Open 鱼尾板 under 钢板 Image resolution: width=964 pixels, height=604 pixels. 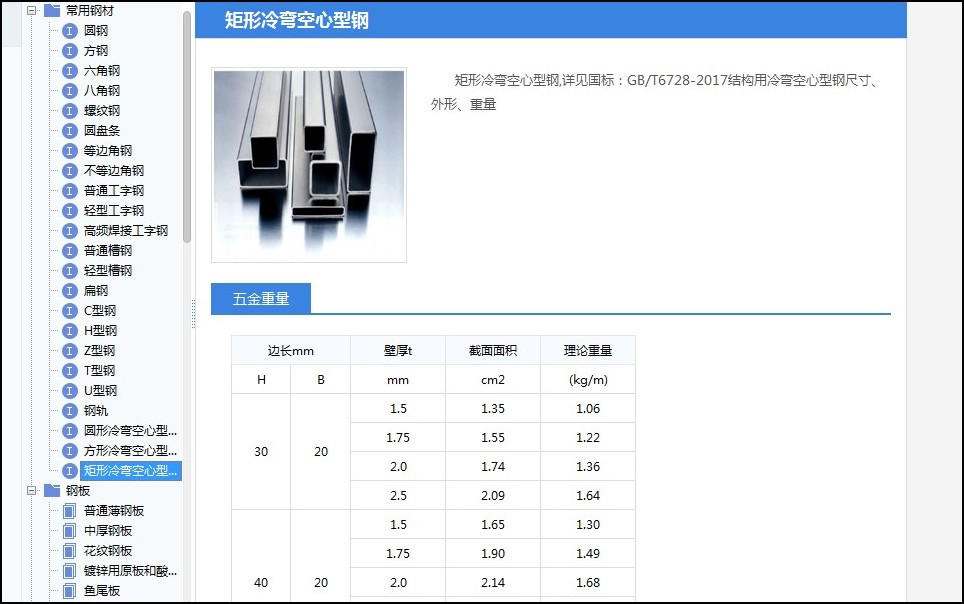click(x=102, y=591)
